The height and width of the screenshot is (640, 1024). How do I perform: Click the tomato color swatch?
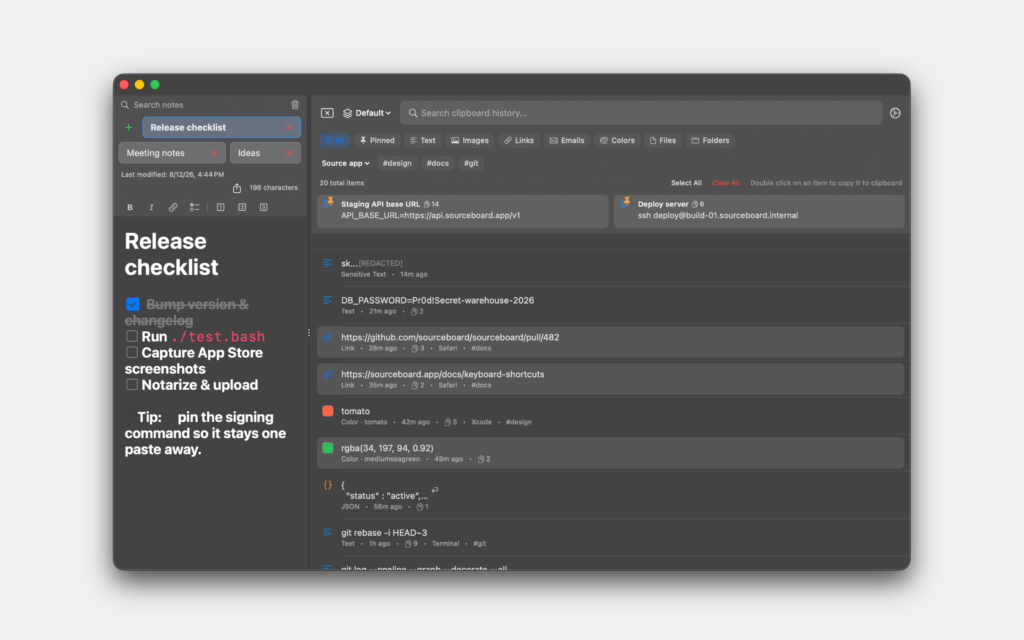pos(328,411)
